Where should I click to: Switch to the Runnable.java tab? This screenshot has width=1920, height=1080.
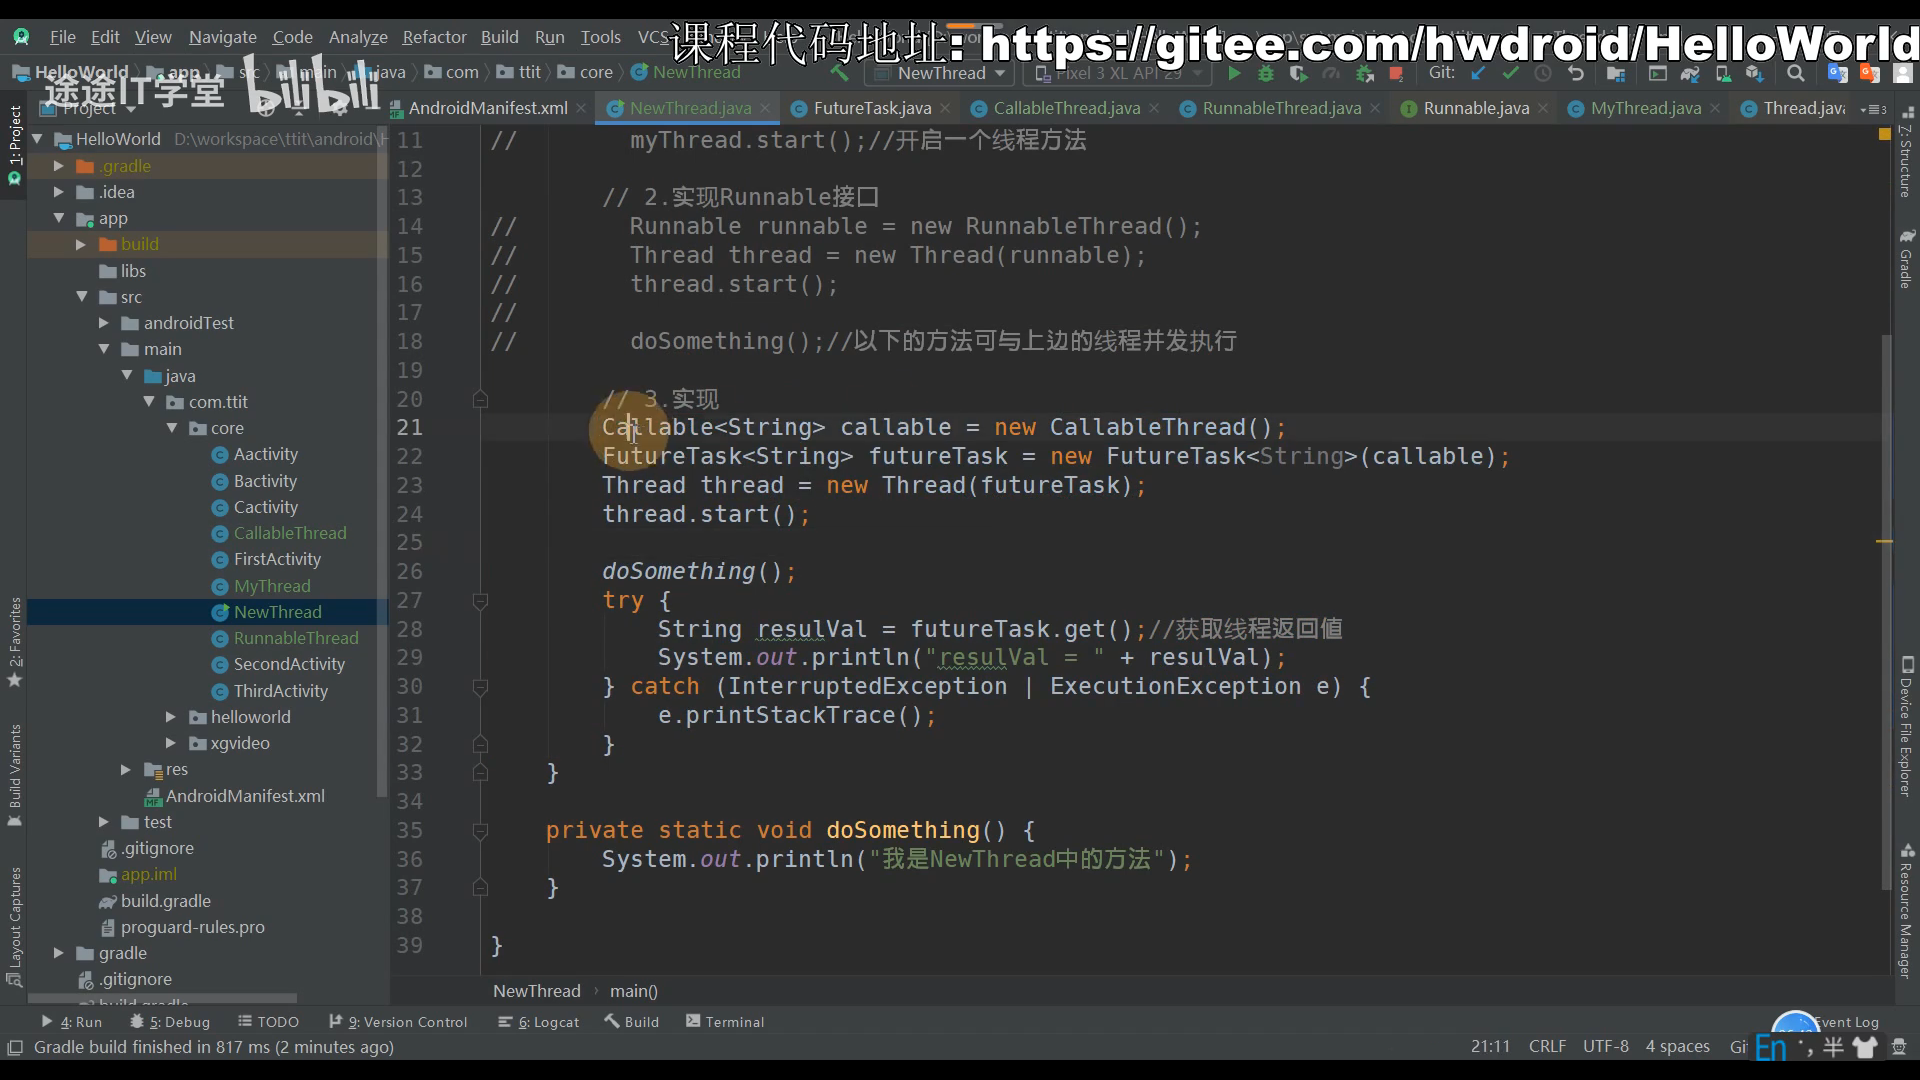click(x=1476, y=108)
